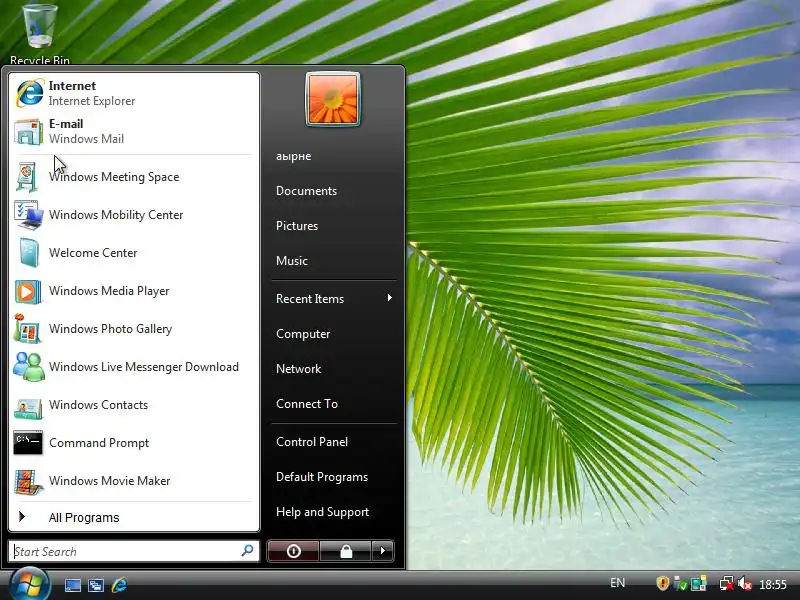
Task: Click the search magnifier icon
Action: [247, 551]
